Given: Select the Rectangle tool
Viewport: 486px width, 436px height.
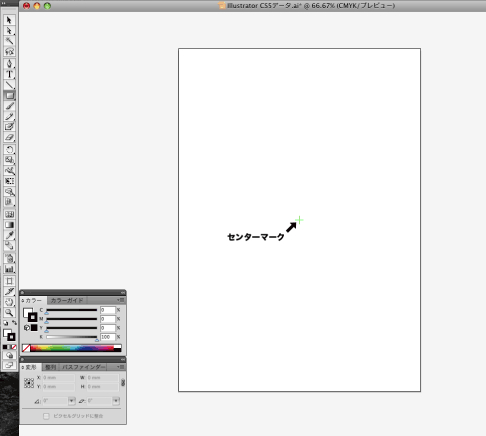Looking at the screenshot, I should [9, 96].
